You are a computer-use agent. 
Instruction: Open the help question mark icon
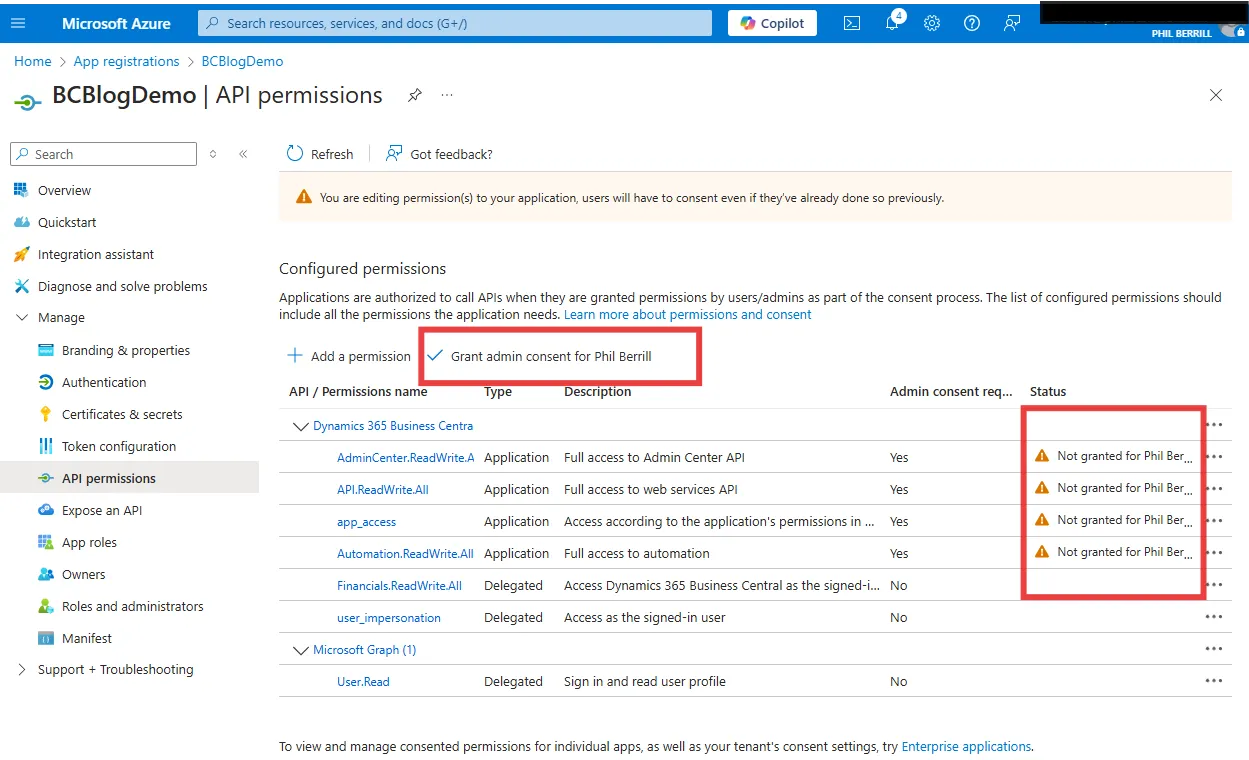972,23
